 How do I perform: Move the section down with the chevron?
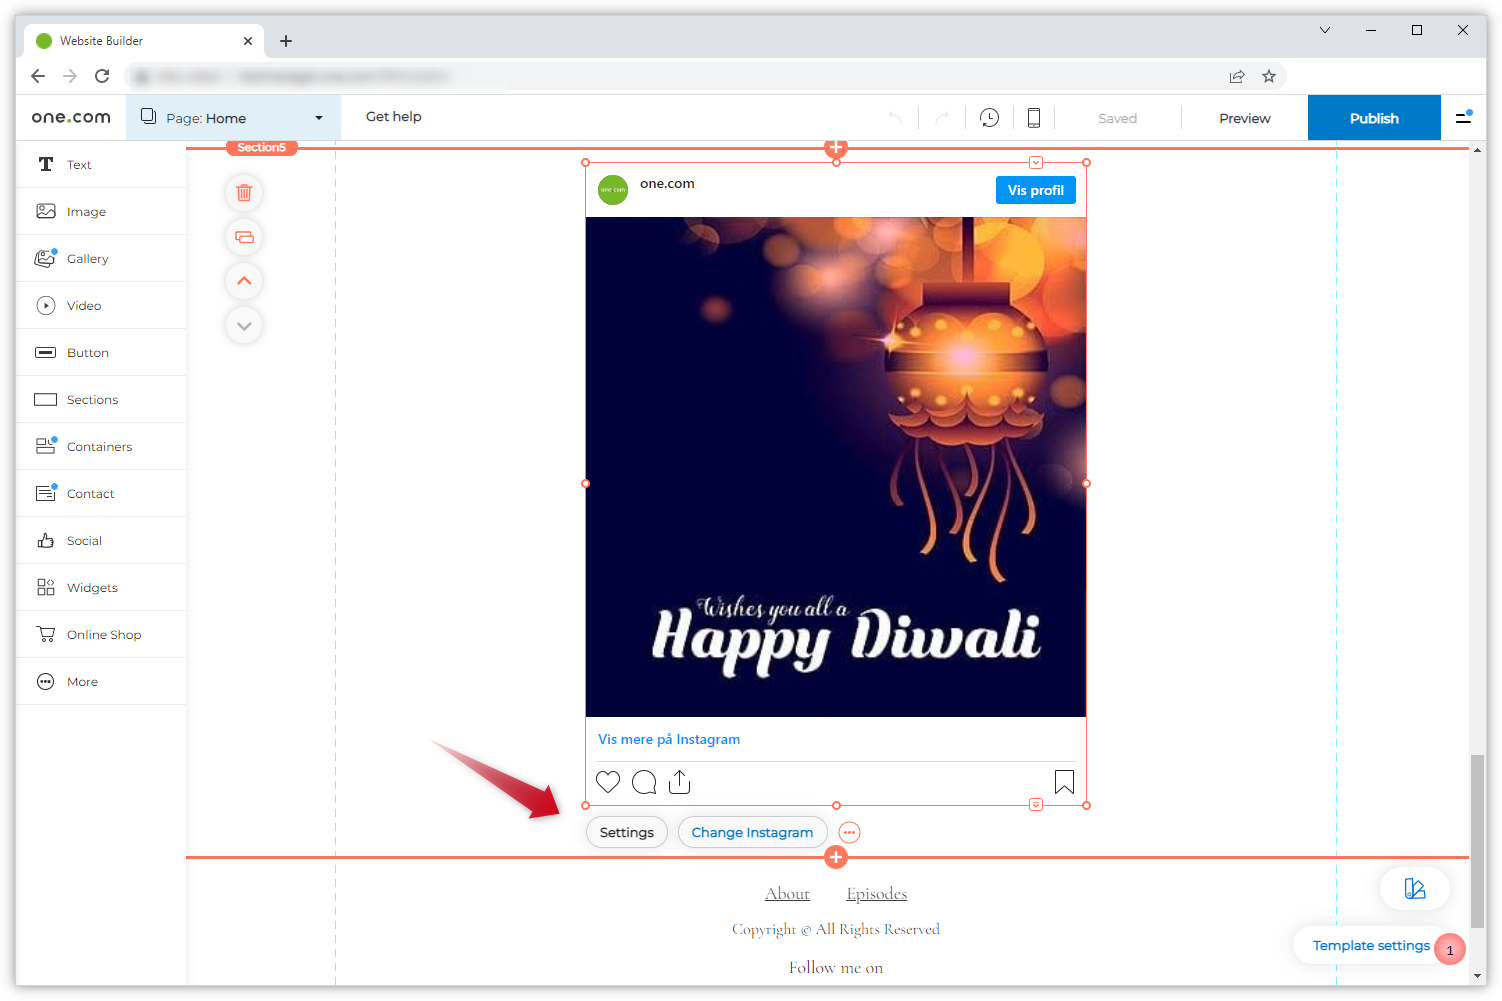pyautogui.click(x=244, y=325)
